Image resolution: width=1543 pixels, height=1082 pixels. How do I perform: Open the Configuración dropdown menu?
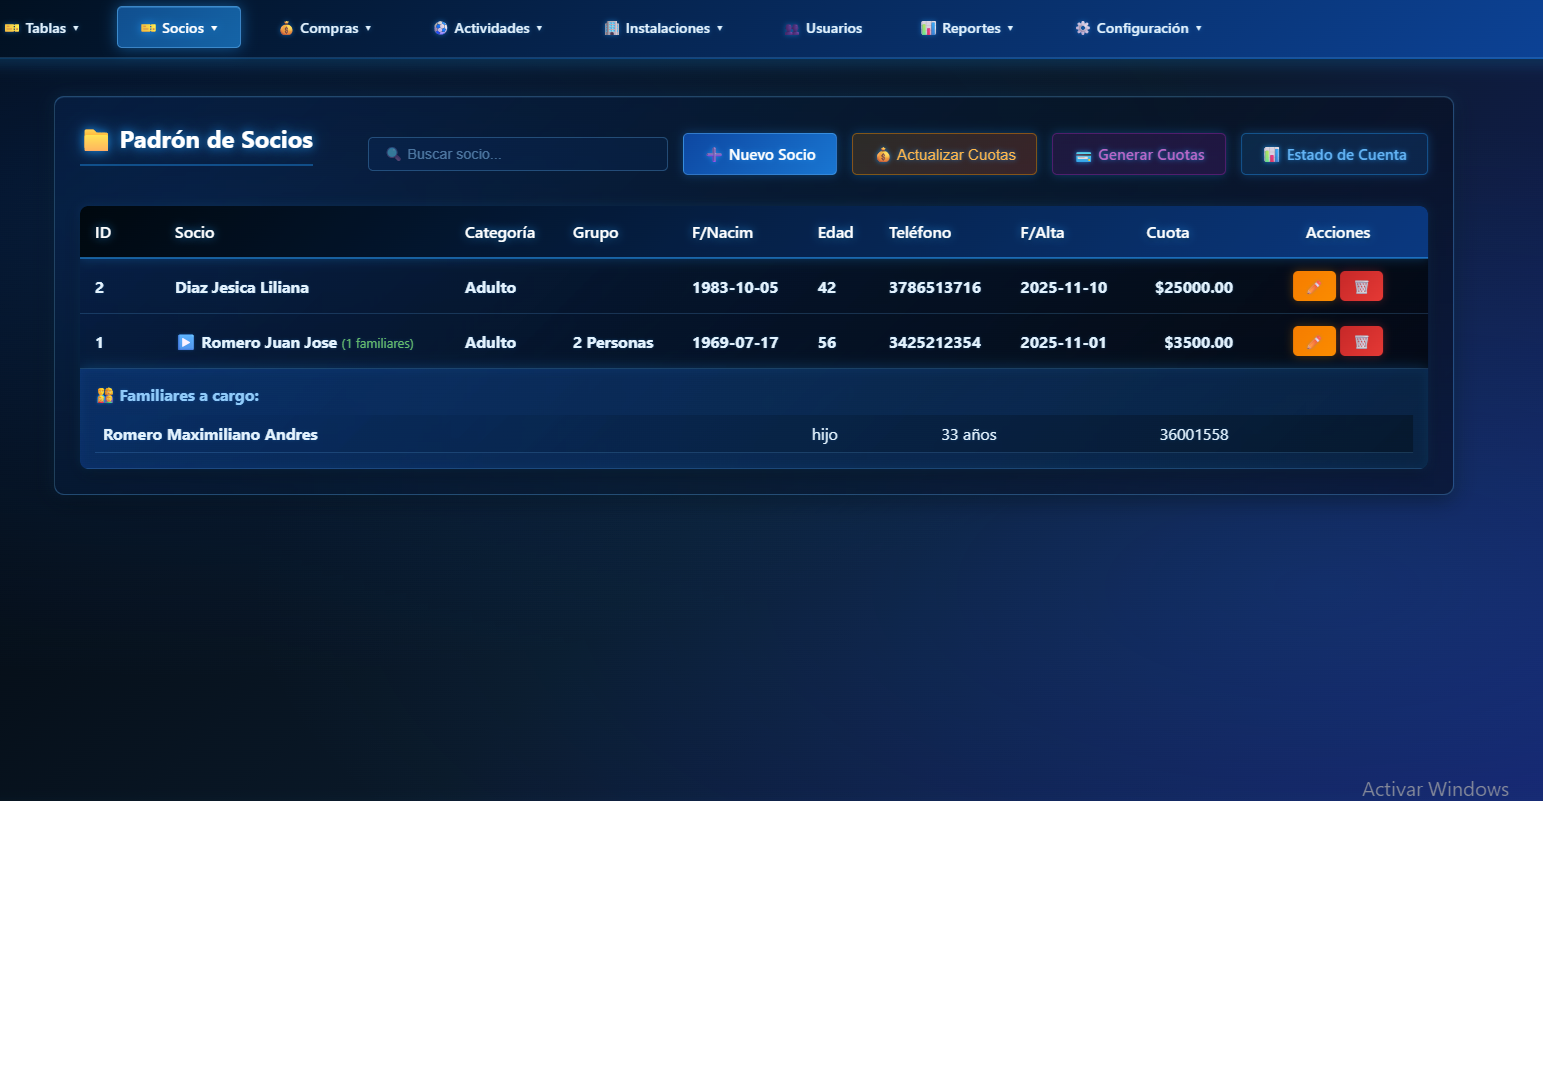[x=1138, y=28]
